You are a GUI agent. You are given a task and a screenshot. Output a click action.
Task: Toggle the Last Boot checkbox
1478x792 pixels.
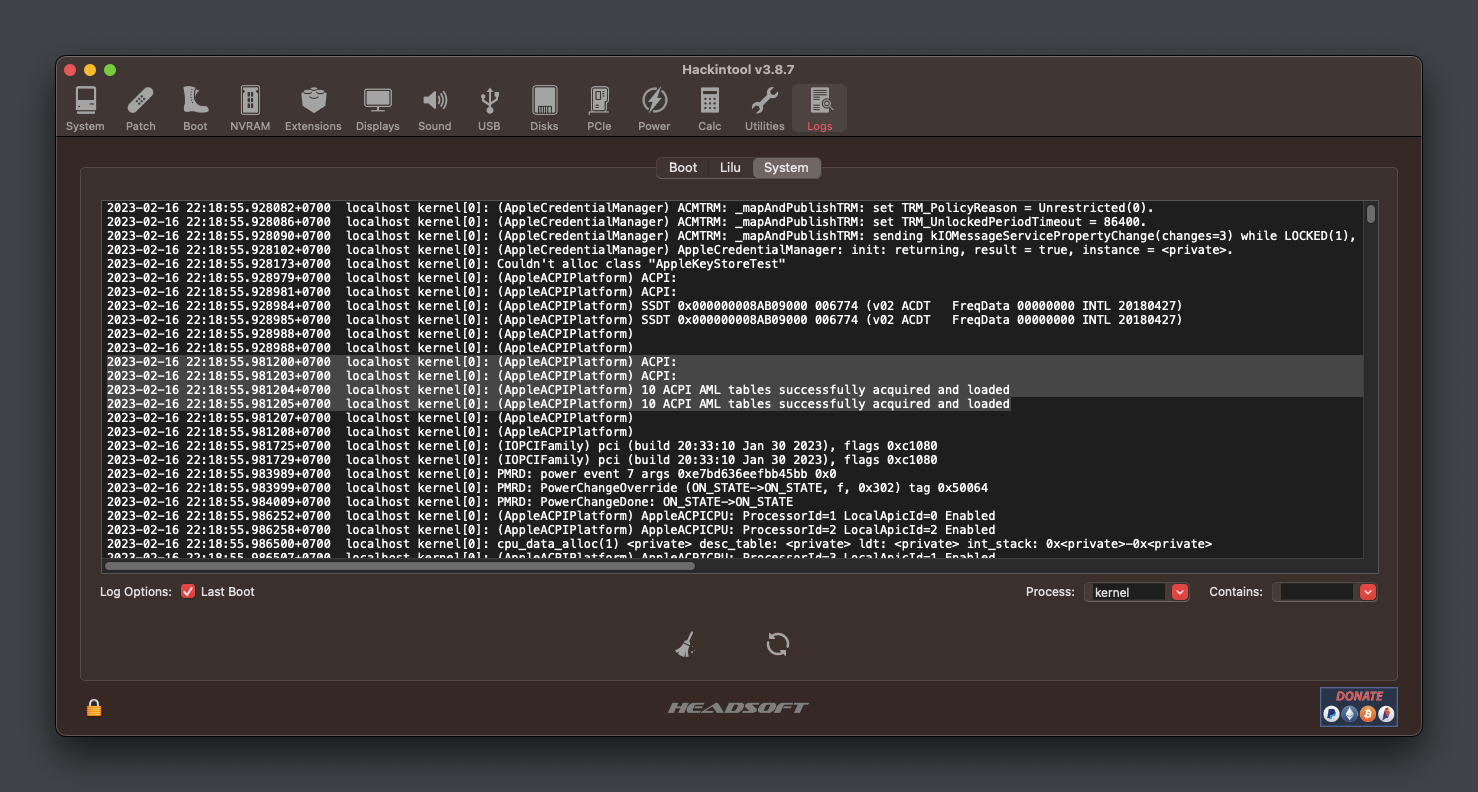tap(188, 592)
